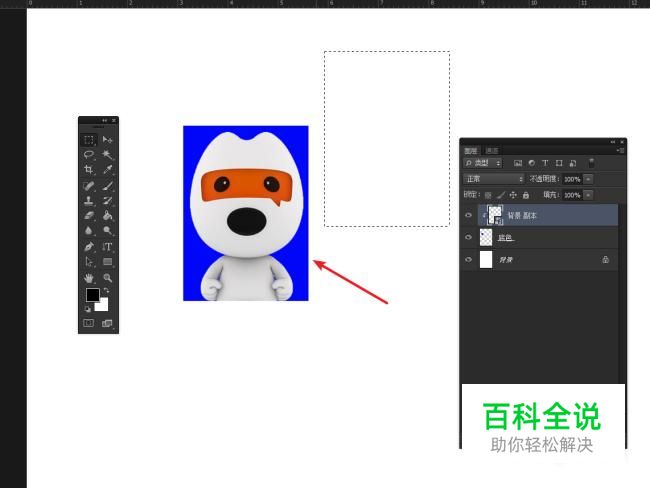Select the Rectangular Marquee tool
The width and height of the screenshot is (650, 488).
click(89, 140)
